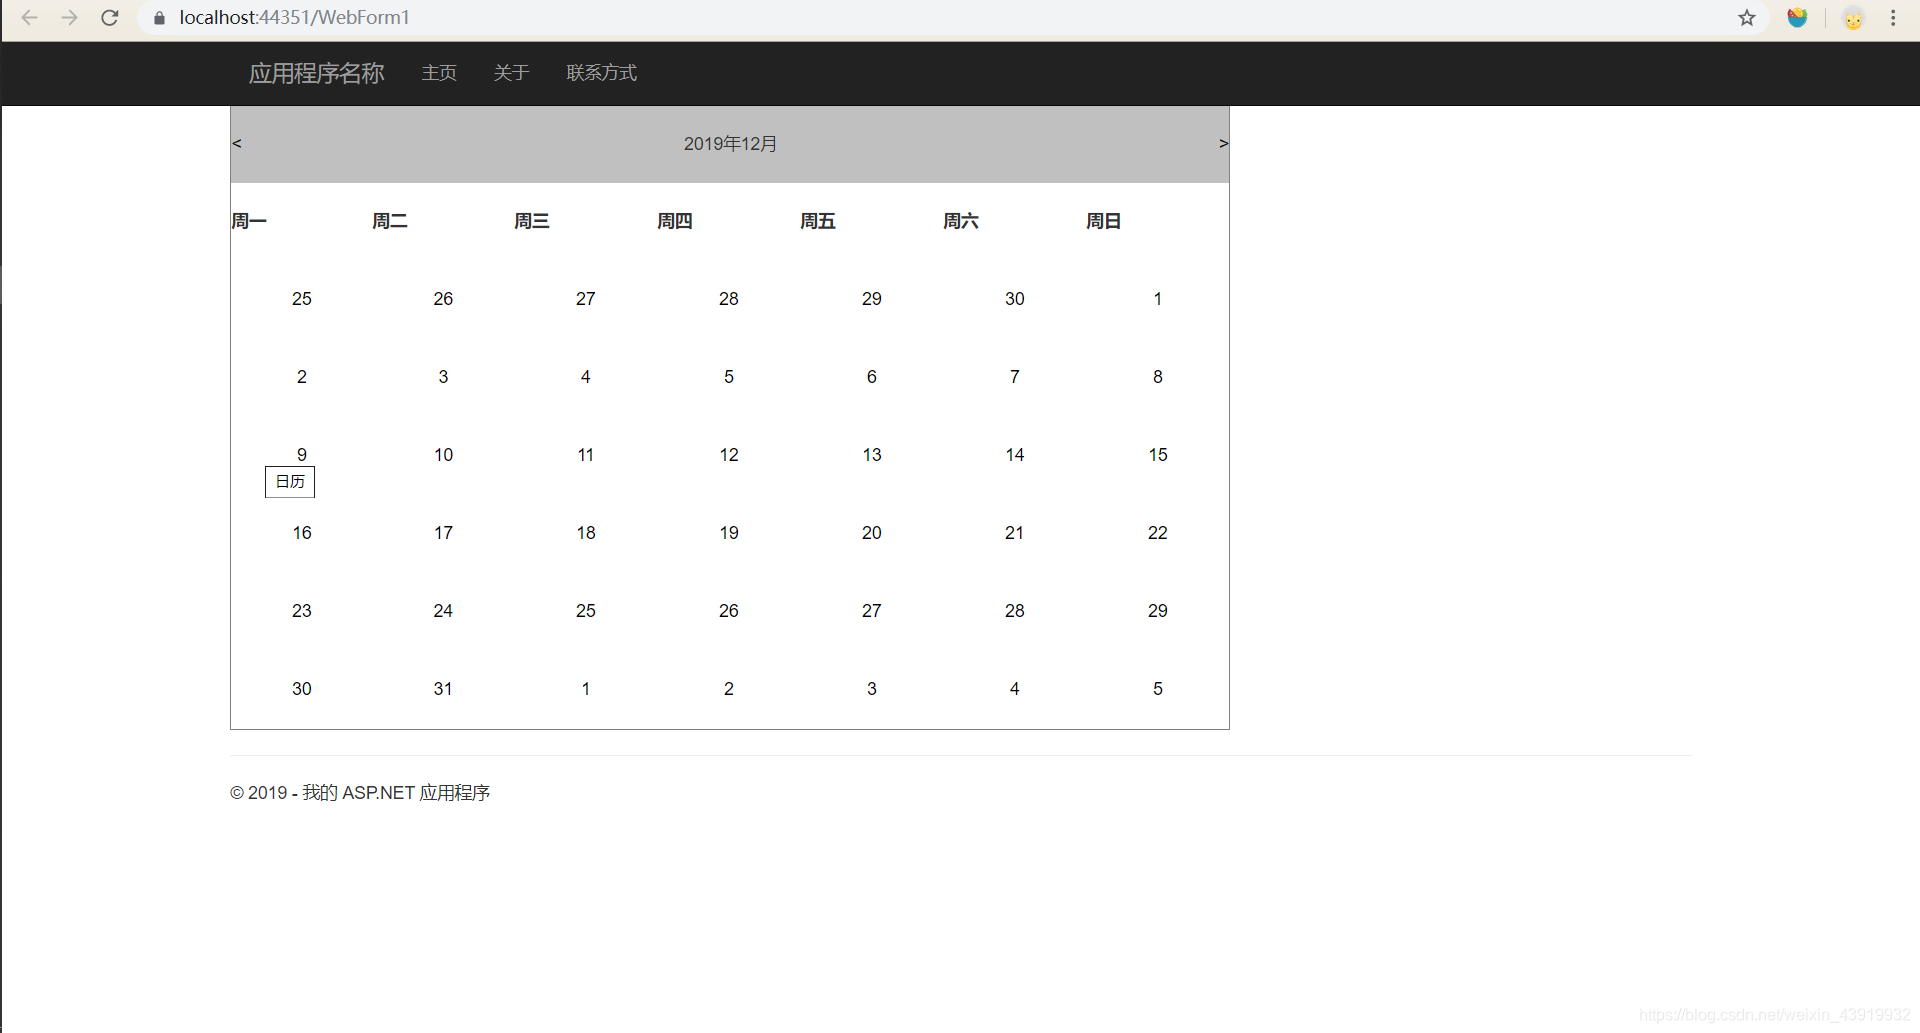The image size is (1920, 1033).
Task: Click the 应用程序名称 brand link
Action: click(x=316, y=73)
